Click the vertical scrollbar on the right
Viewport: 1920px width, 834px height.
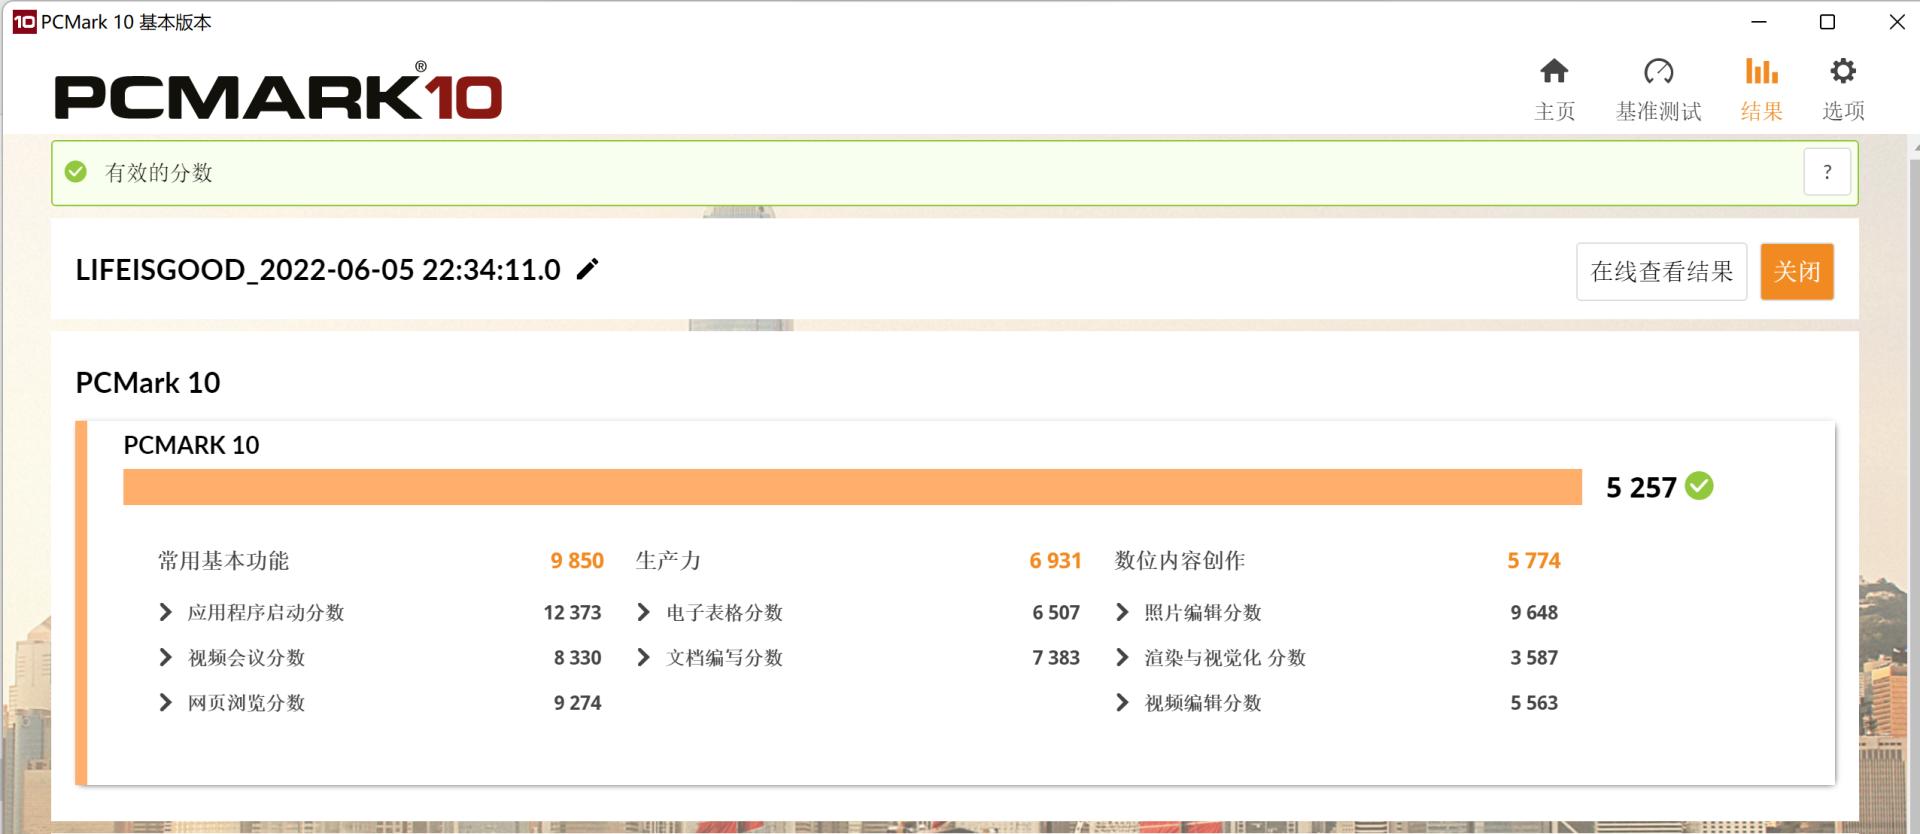pos(1914,485)
